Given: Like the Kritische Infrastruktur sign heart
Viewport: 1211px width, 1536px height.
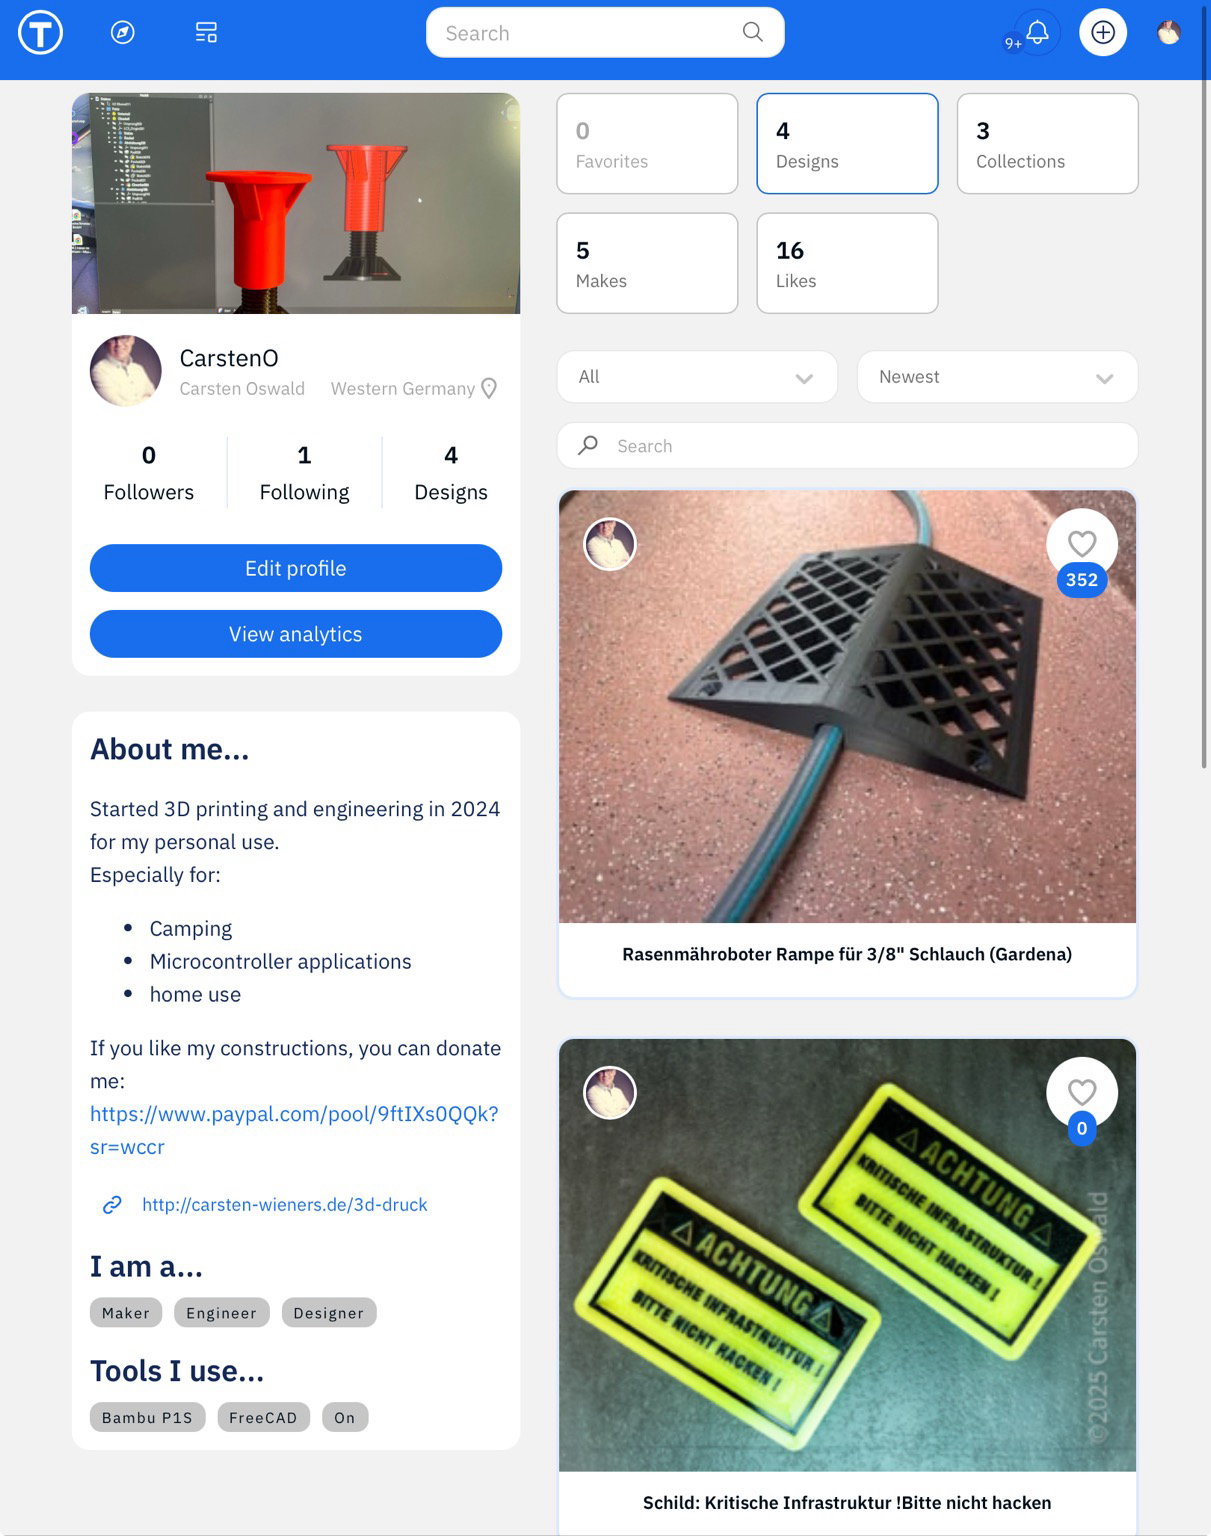Looking at the screenshot, I should [1082, 1092].
